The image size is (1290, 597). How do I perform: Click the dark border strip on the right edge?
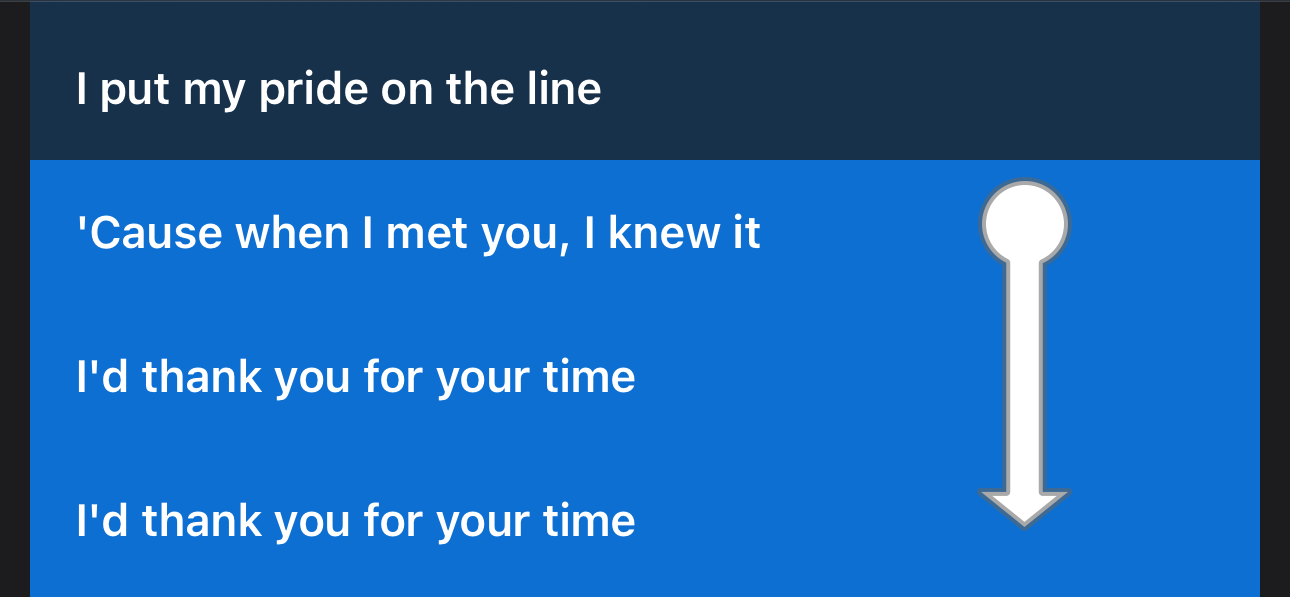[x=1275, y=300]
